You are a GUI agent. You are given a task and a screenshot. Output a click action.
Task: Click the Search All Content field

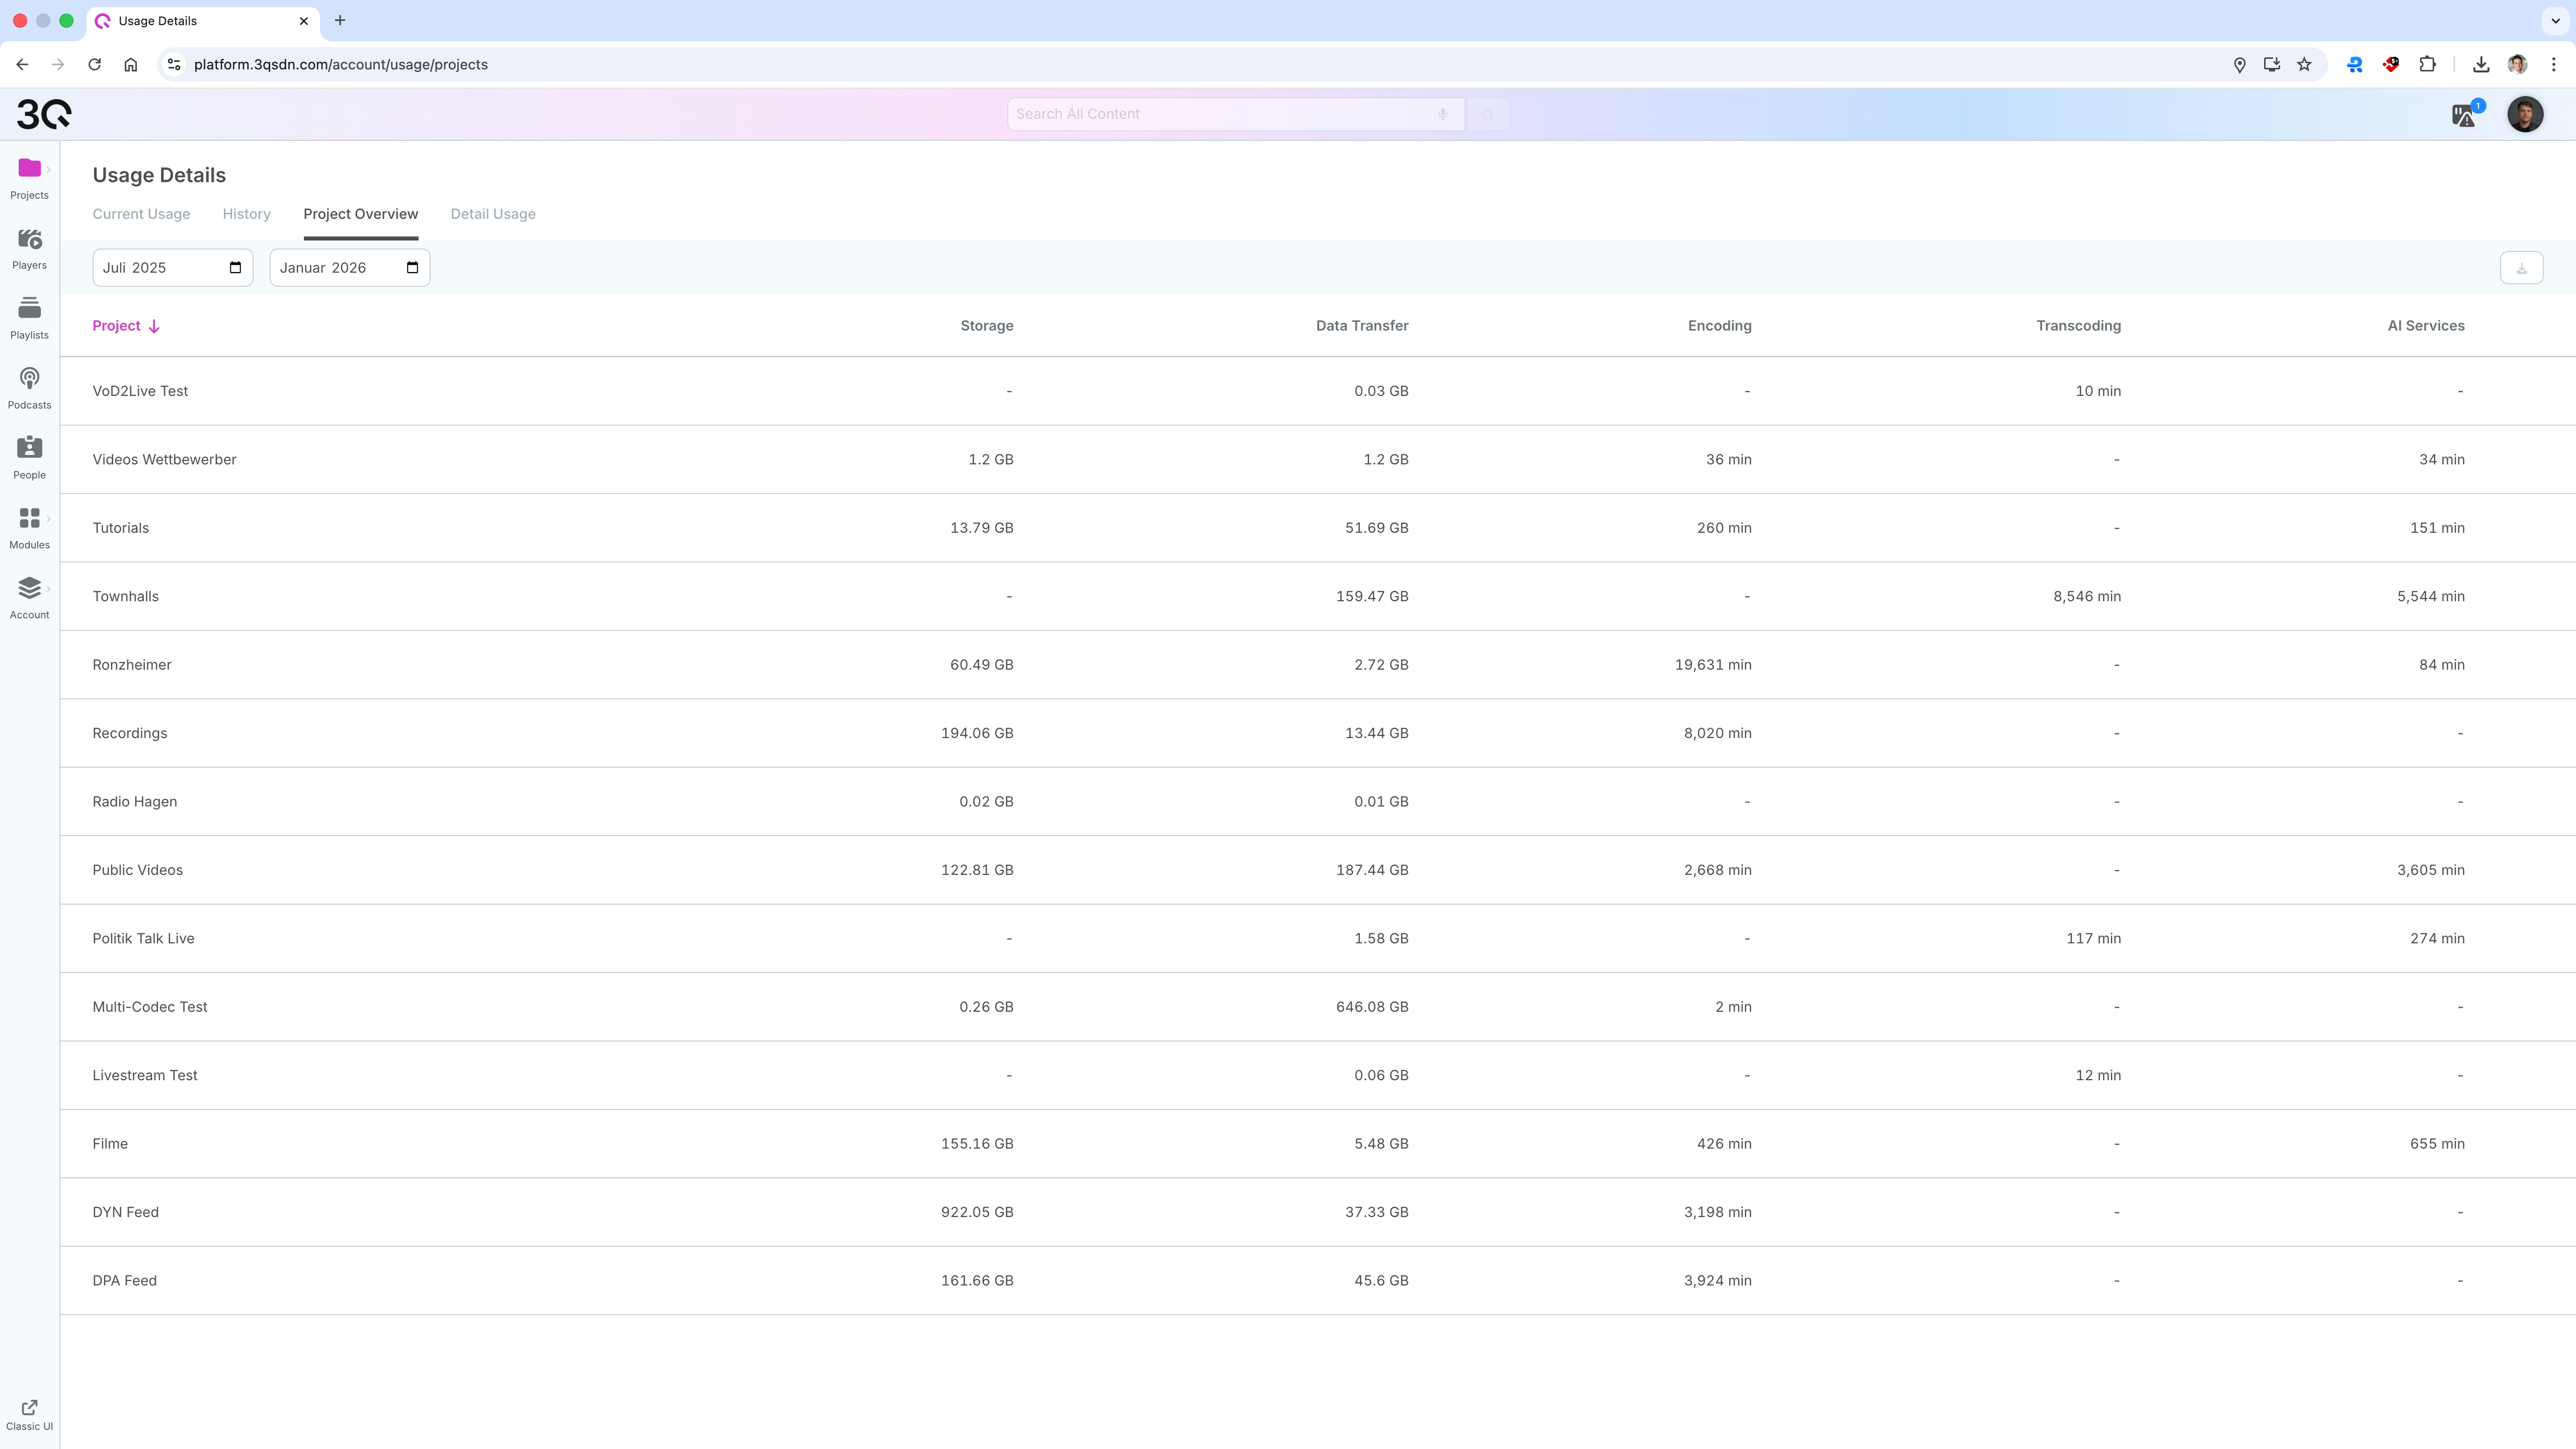(1220, 114)
